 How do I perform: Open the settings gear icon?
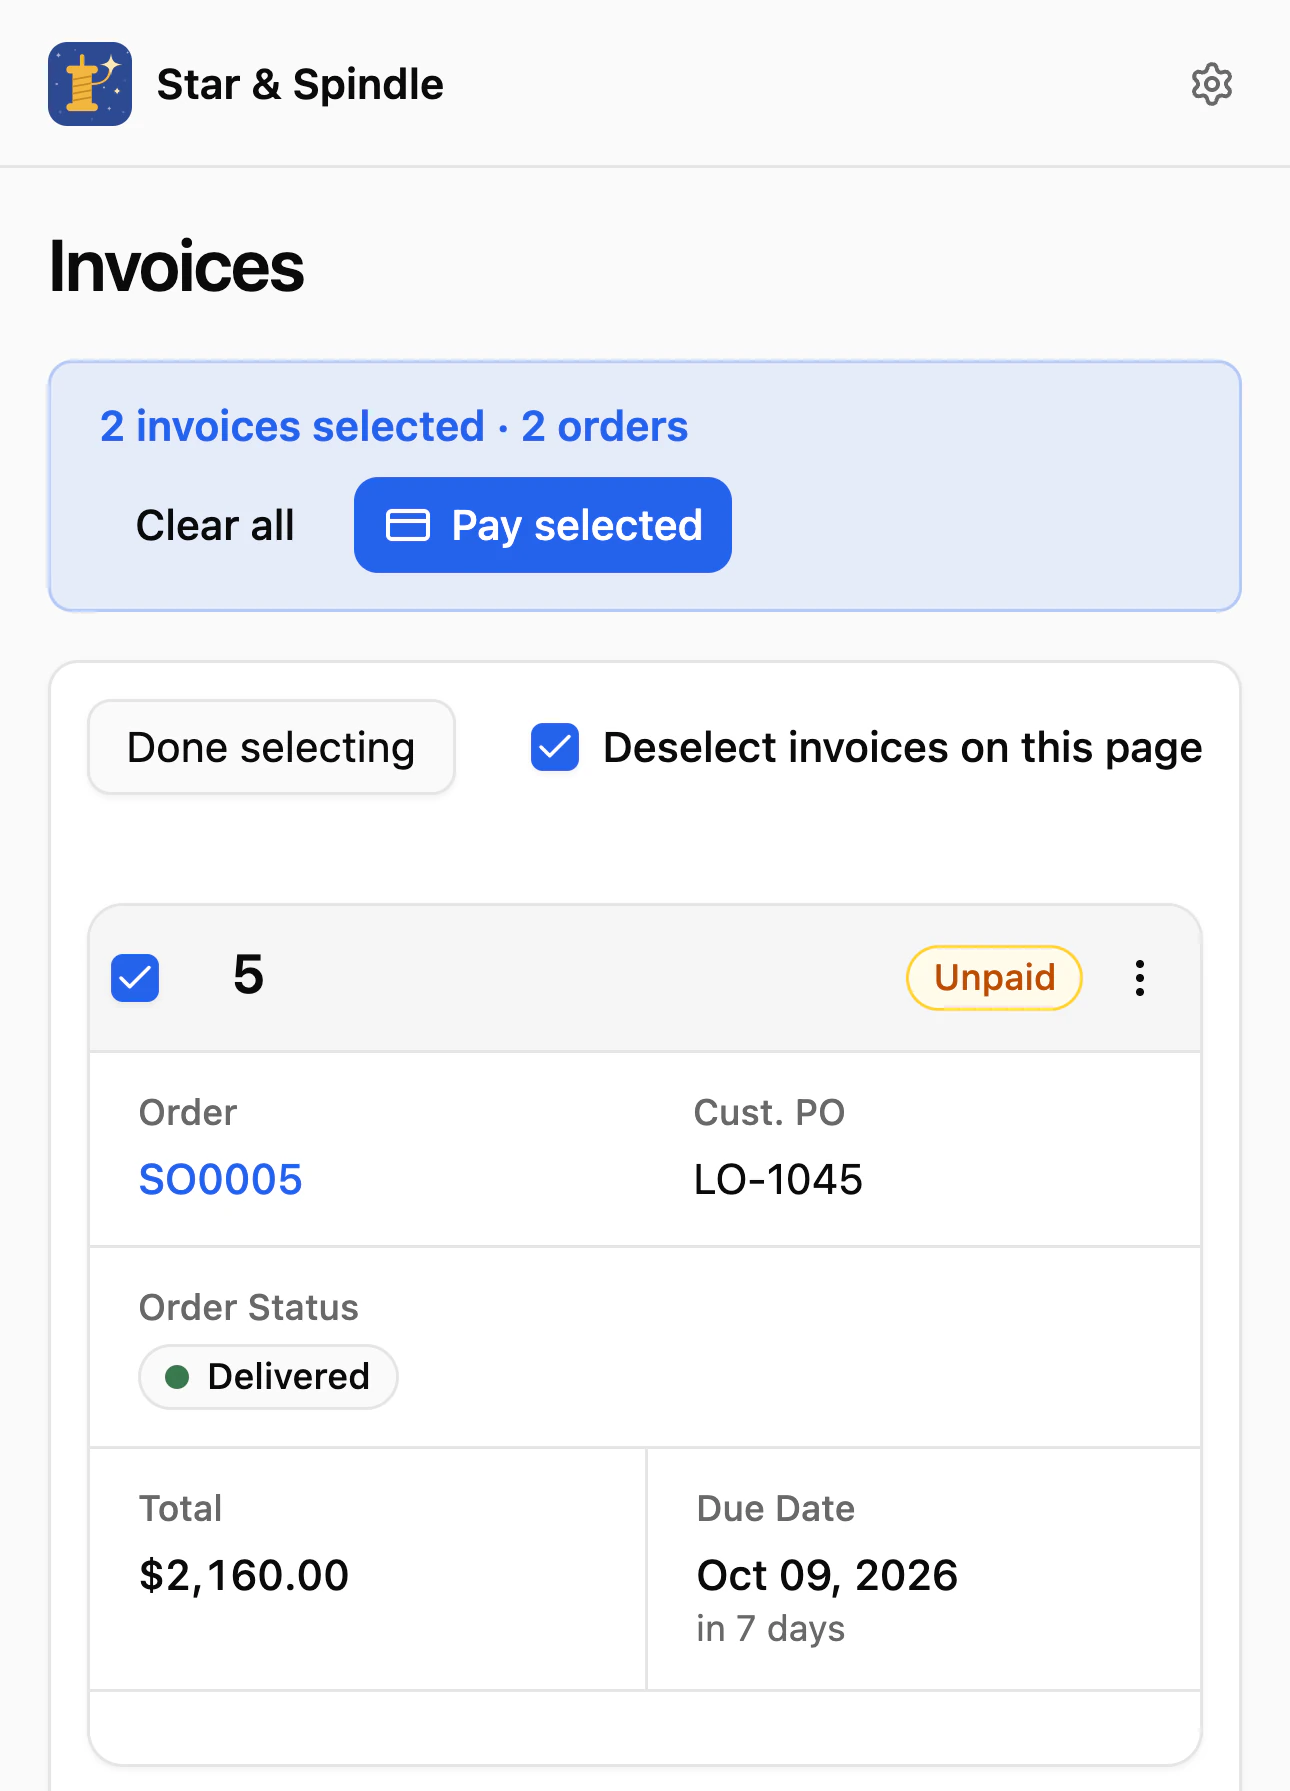pyautogui.click(x=1211, y=84)
